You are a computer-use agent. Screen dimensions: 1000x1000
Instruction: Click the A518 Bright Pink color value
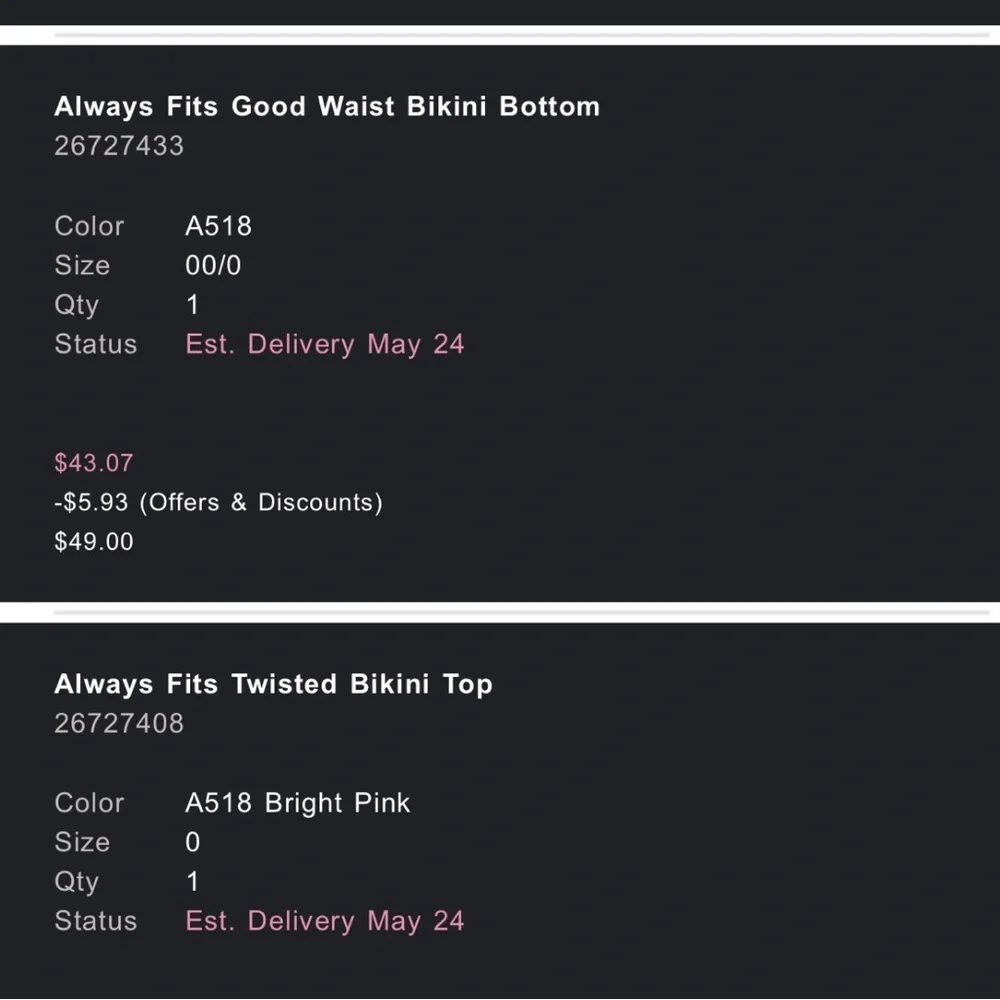[297, 803]
